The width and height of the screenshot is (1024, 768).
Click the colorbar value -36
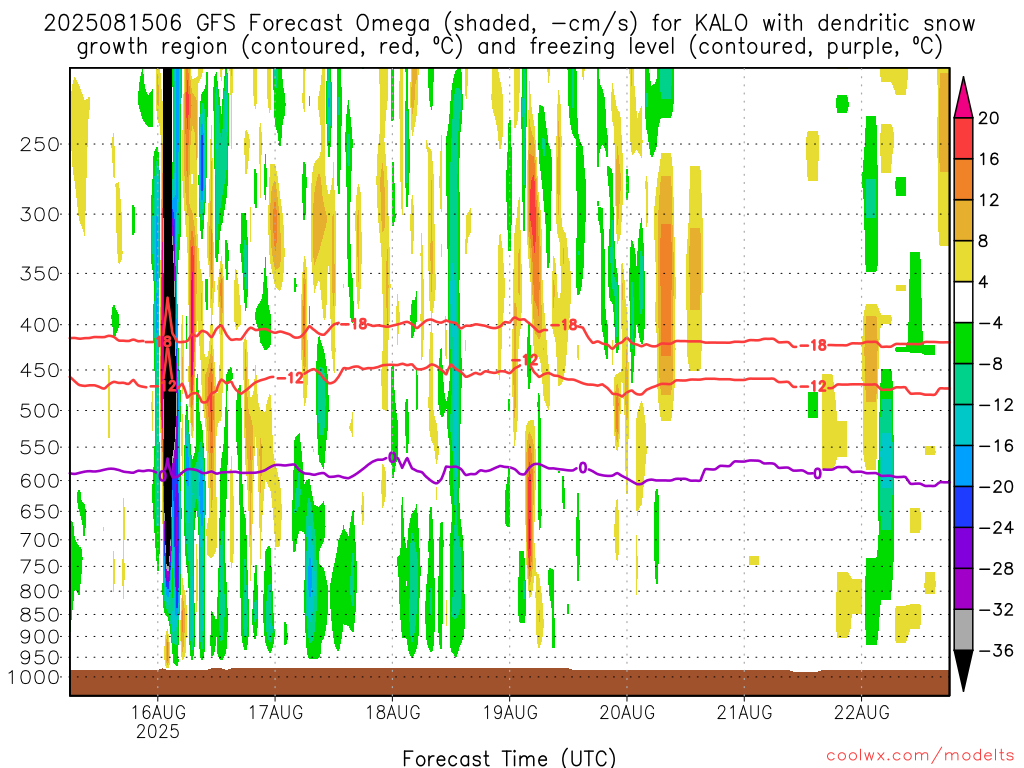995,650
